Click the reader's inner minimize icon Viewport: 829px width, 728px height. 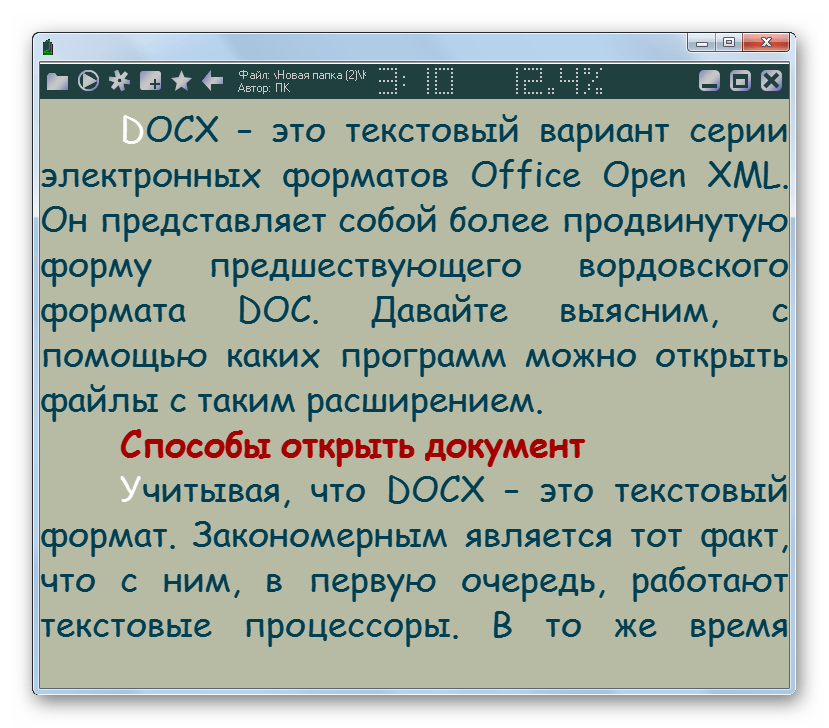click(709, 82)
